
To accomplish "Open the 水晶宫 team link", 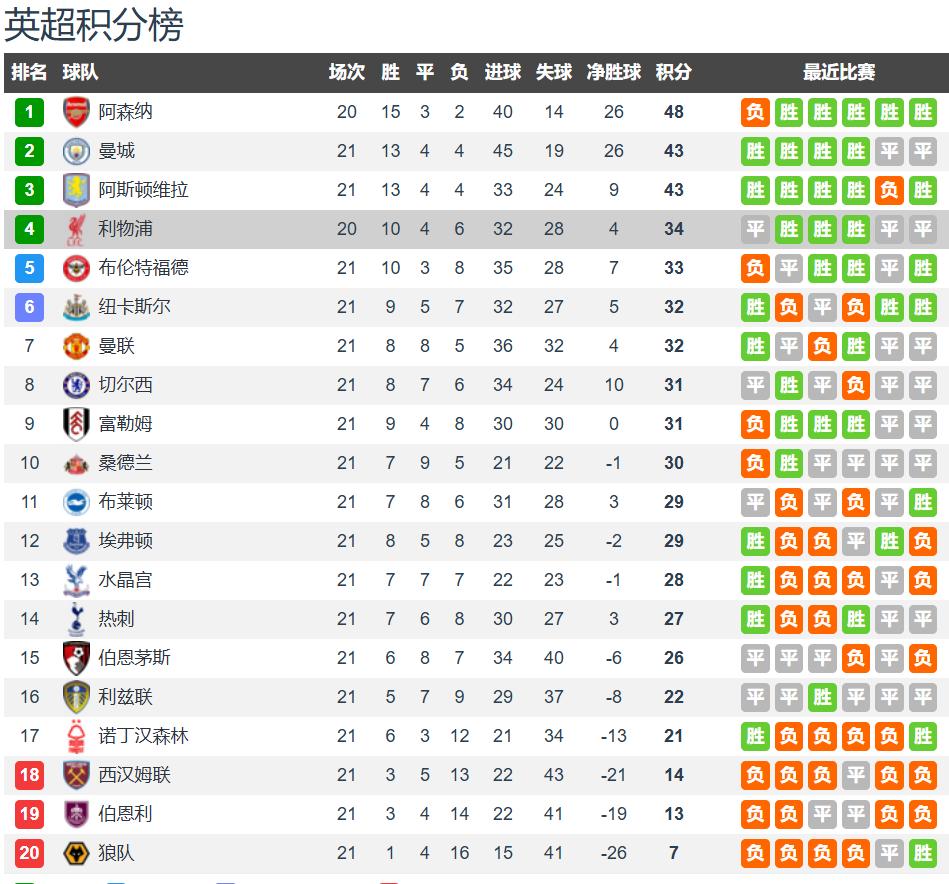I will click(x=125, y=580).
